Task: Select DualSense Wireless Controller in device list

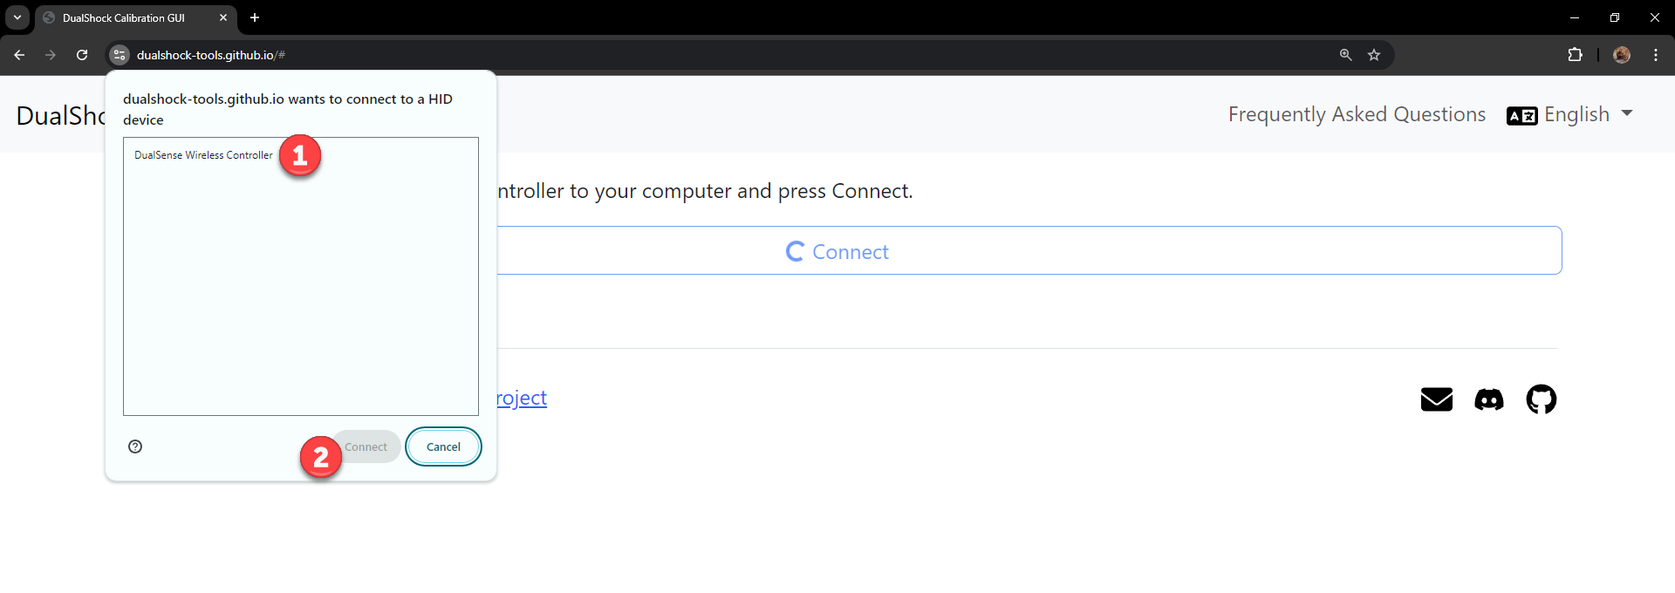Action: point(203,155)
